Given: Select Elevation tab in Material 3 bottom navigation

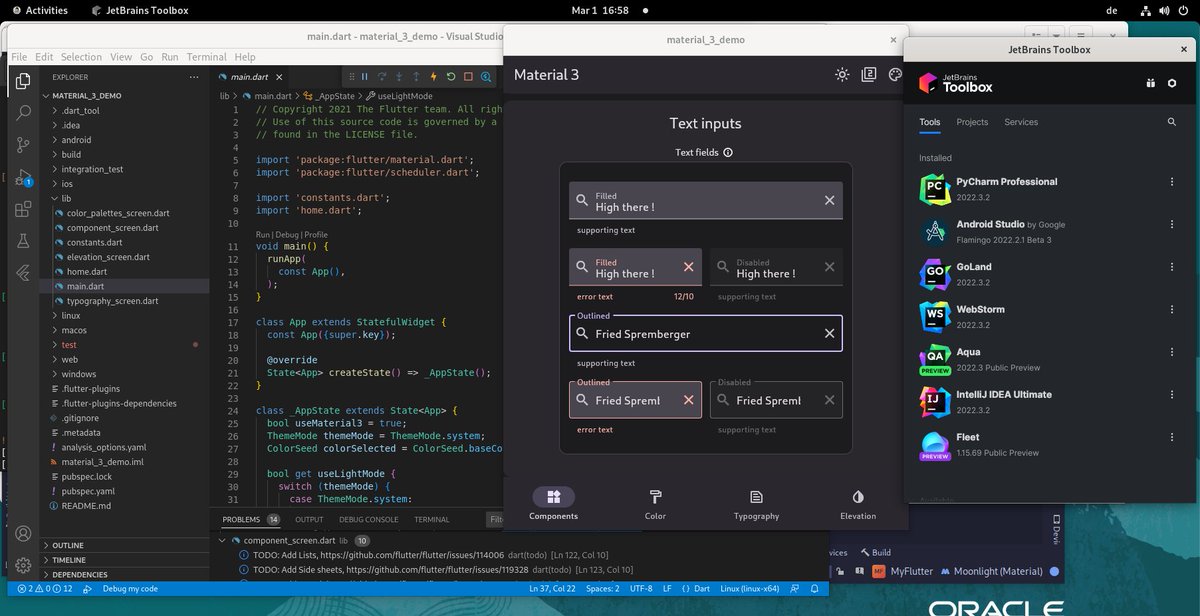Looking at the screenshot, I should [x=858, y=504].
